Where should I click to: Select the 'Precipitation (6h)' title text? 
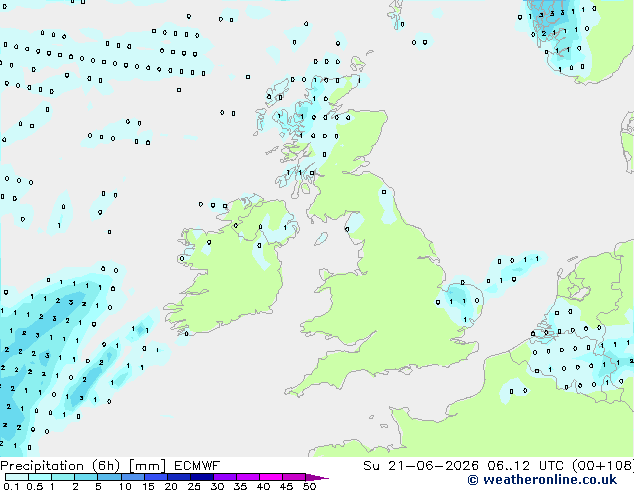[x=60, y=466]
